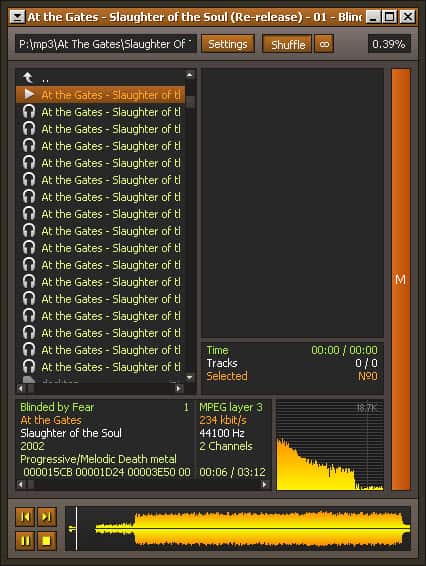The height and width of the screenshot is (566, 426).
Task: Click the Selected №0 row
Action: pos(292,376)
